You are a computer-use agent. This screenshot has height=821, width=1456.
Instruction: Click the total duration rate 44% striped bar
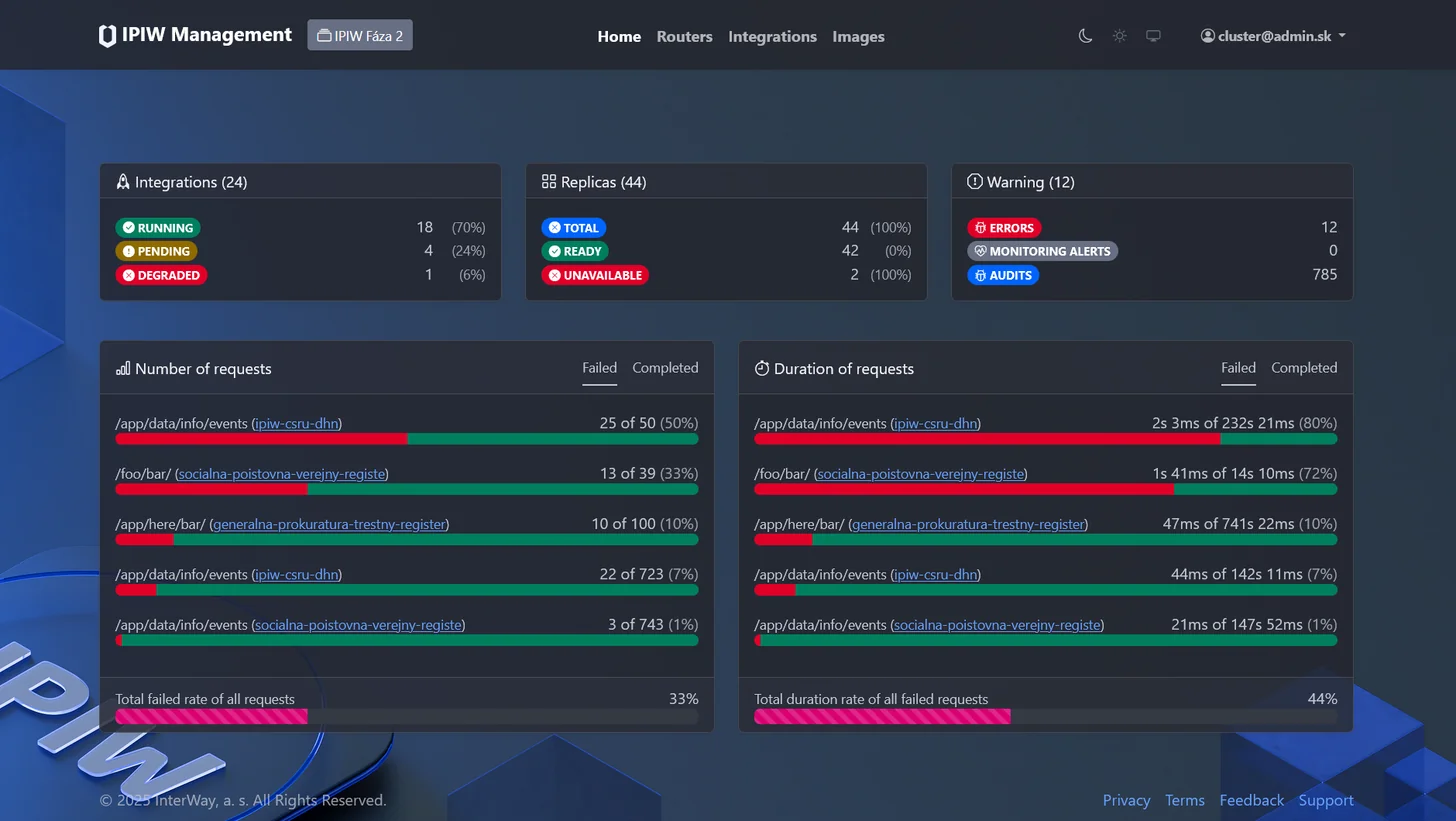tap(882, 716)
